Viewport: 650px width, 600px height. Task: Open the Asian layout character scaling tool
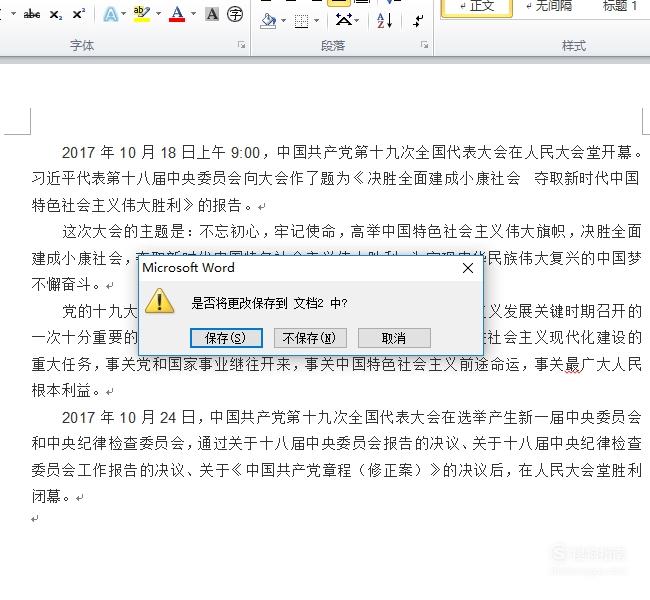tap(344, 19)
